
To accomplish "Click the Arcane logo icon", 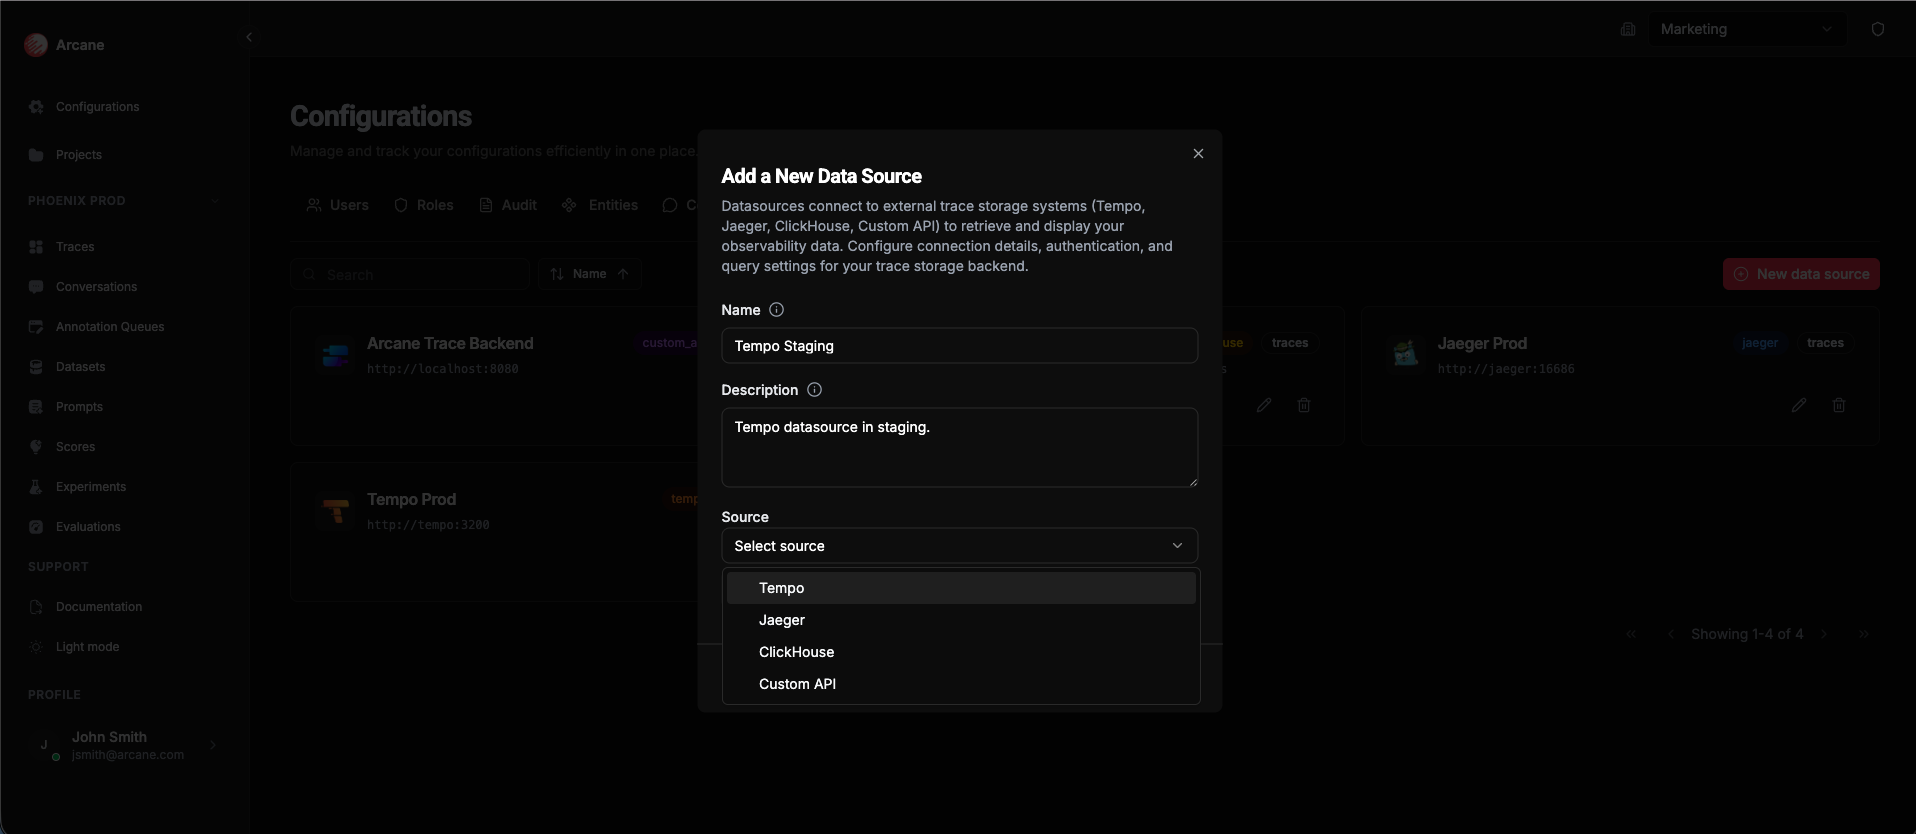I will 36,45.
